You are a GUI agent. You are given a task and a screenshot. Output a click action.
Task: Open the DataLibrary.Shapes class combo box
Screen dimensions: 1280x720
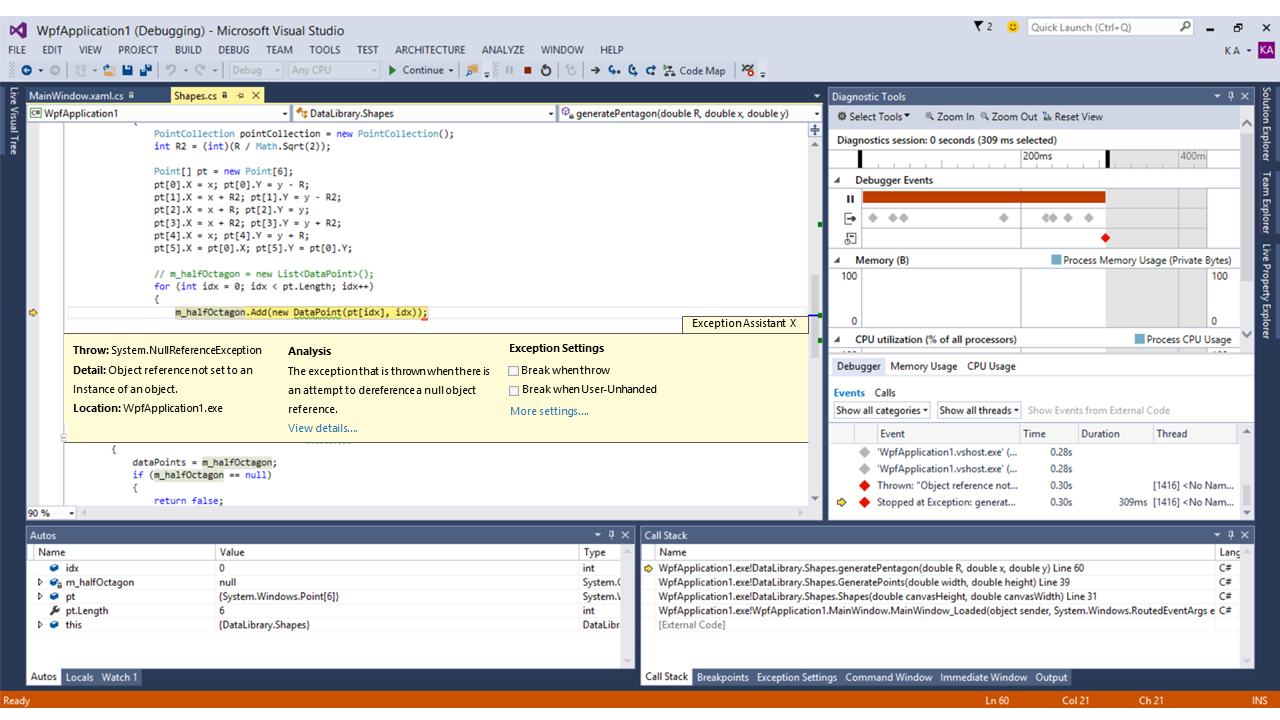424,114
